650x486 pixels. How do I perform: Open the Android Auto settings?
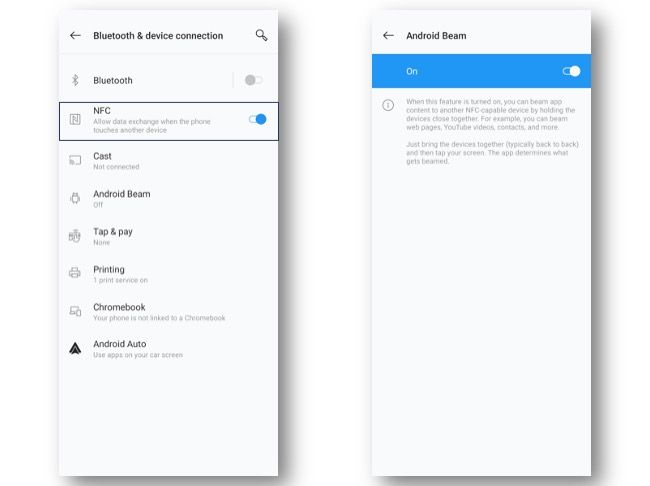pyautogui.click(x=169, y=349)
